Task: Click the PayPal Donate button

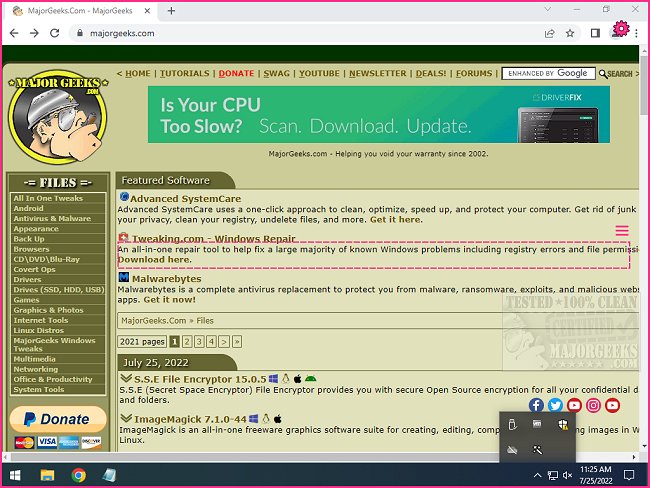Action: (58, 419)
